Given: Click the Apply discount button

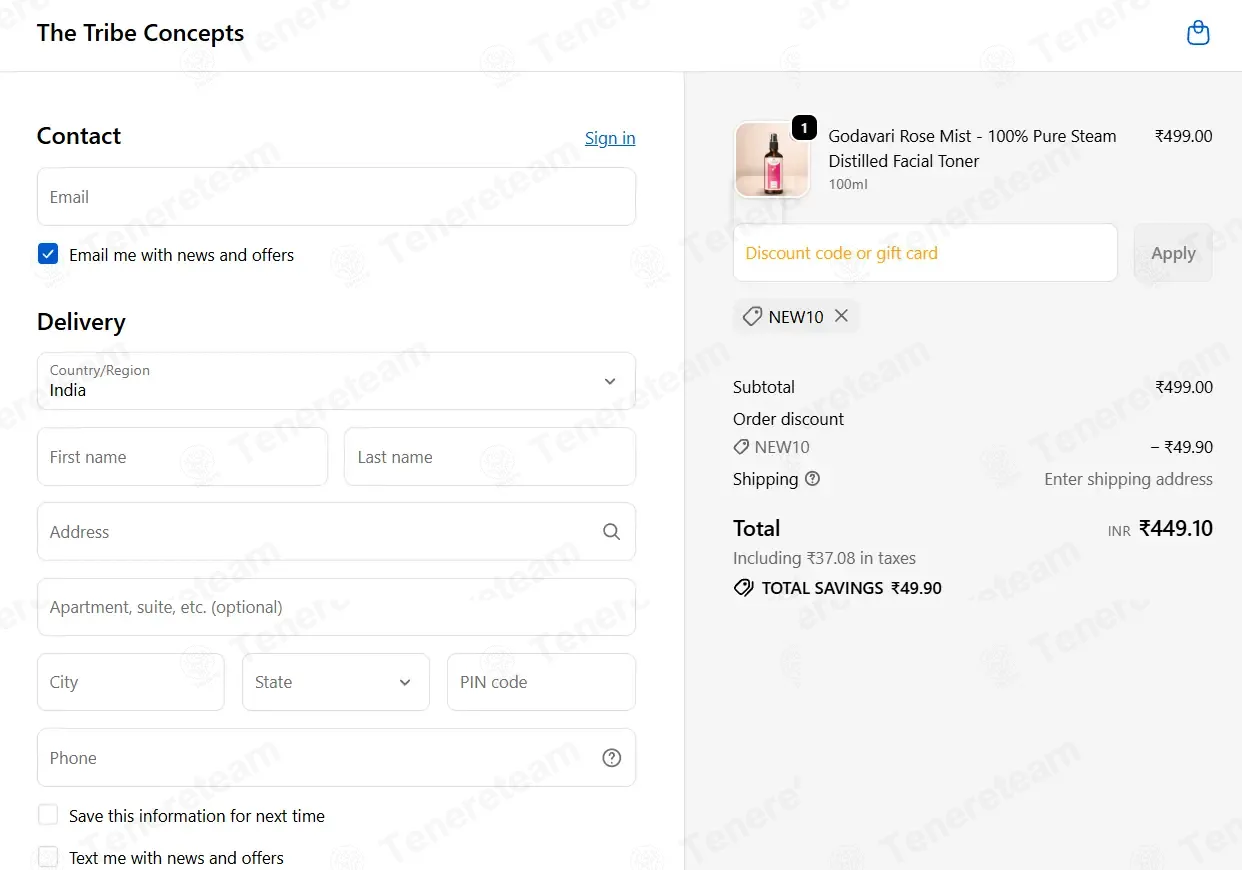Looking at the screenshot, I should (1173, 253).
